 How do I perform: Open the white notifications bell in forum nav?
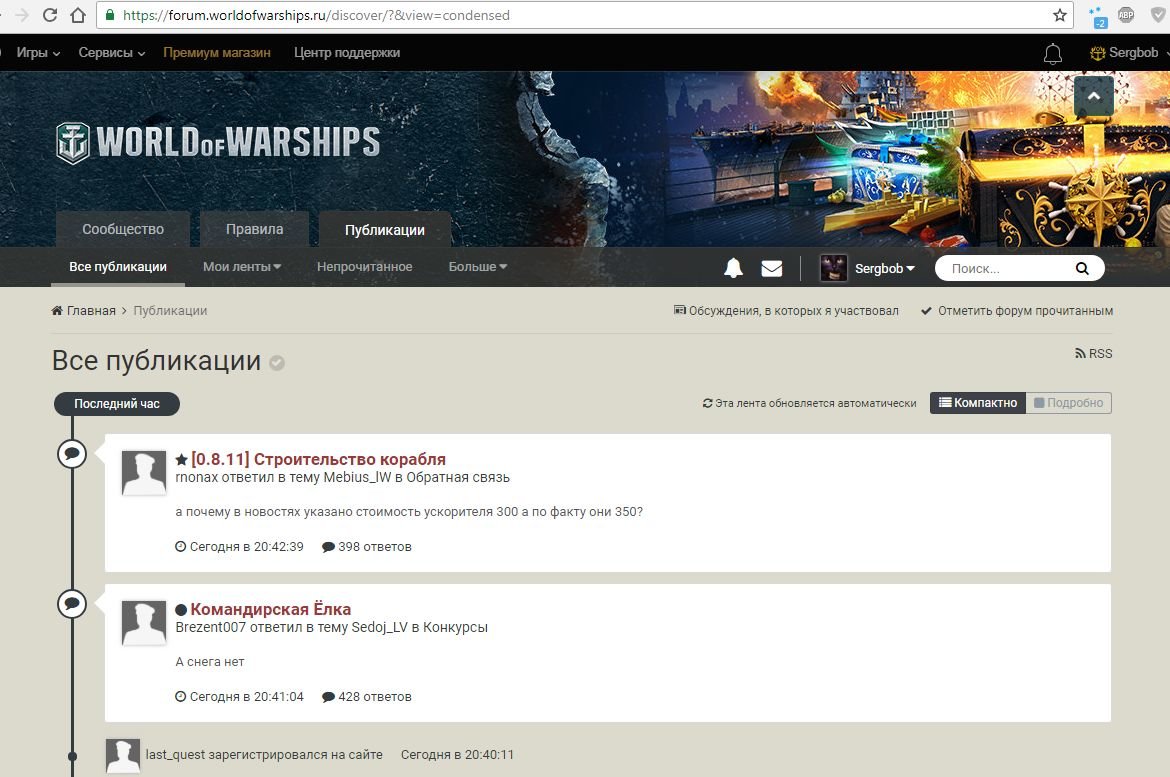point(733,268)
